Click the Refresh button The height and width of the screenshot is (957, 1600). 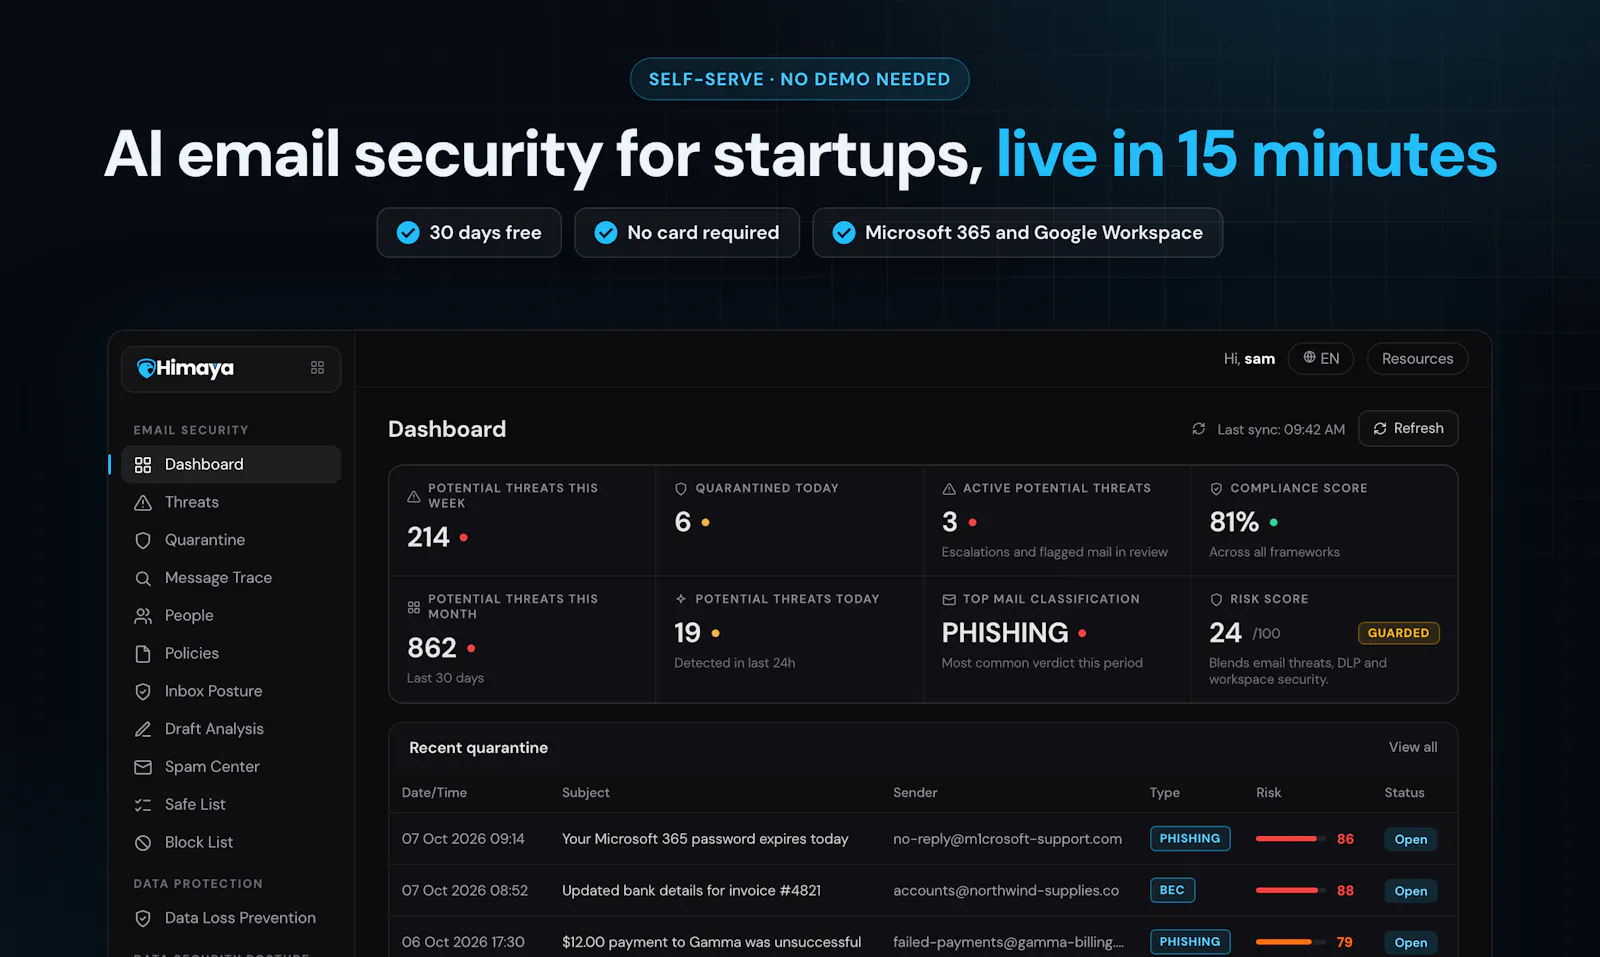point(1408,428)
